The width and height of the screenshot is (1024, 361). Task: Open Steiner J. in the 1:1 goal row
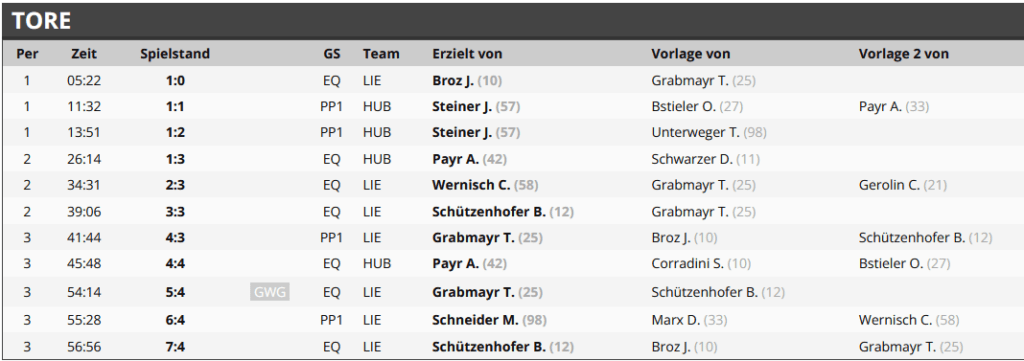(462, 106)
